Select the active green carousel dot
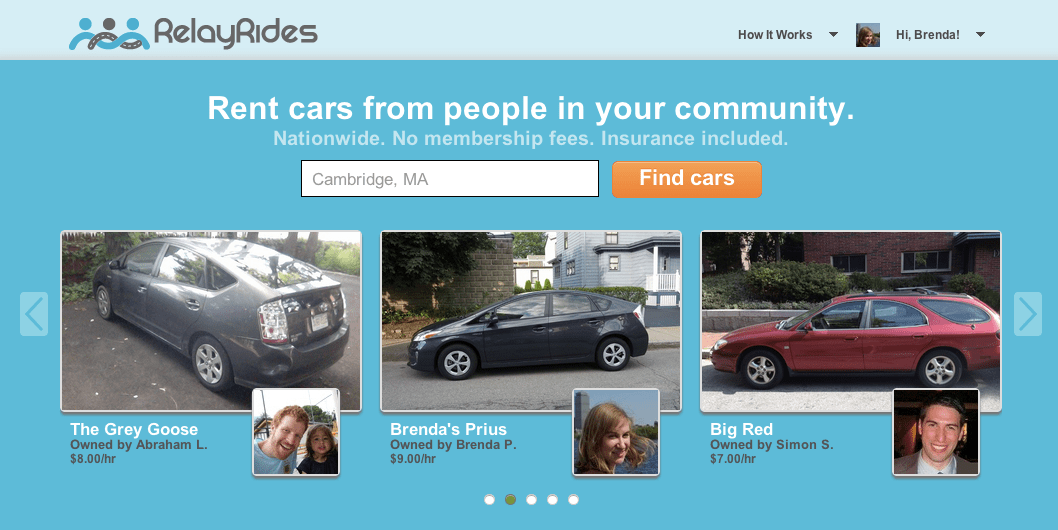 coord(510,500)
